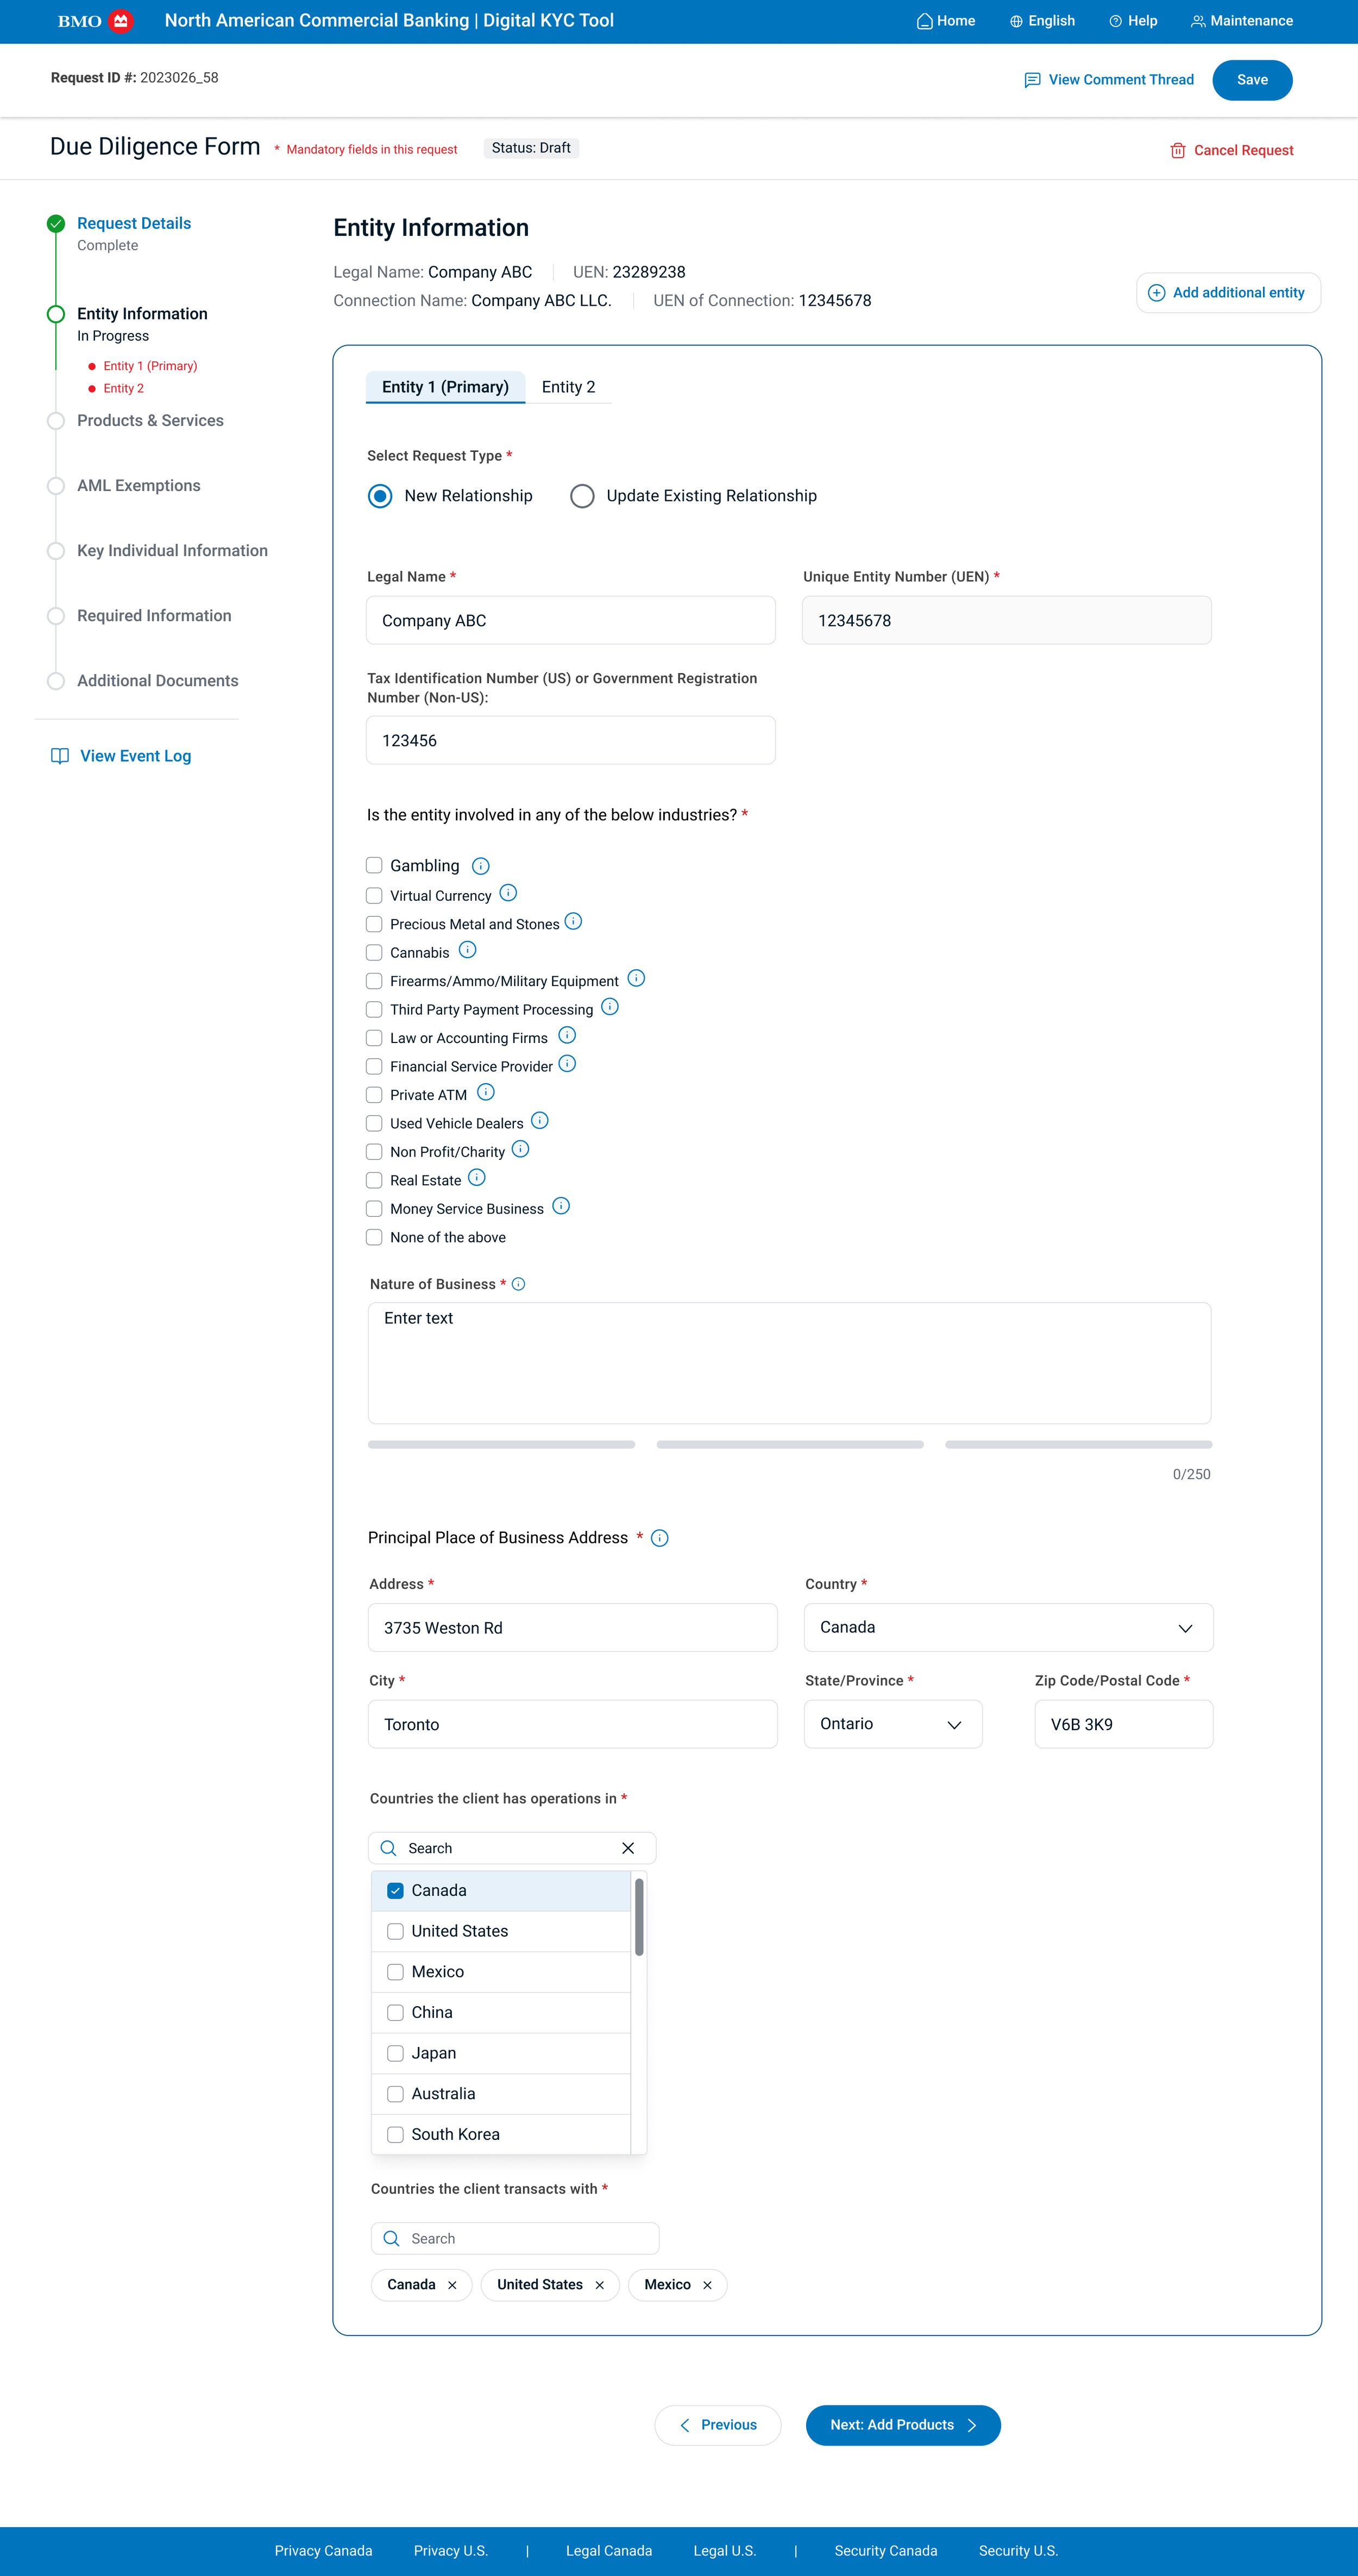Click the Next: Add Products button
Image resolution: width=1358 pixels, height=2576 pixels.
[902, 2425]
